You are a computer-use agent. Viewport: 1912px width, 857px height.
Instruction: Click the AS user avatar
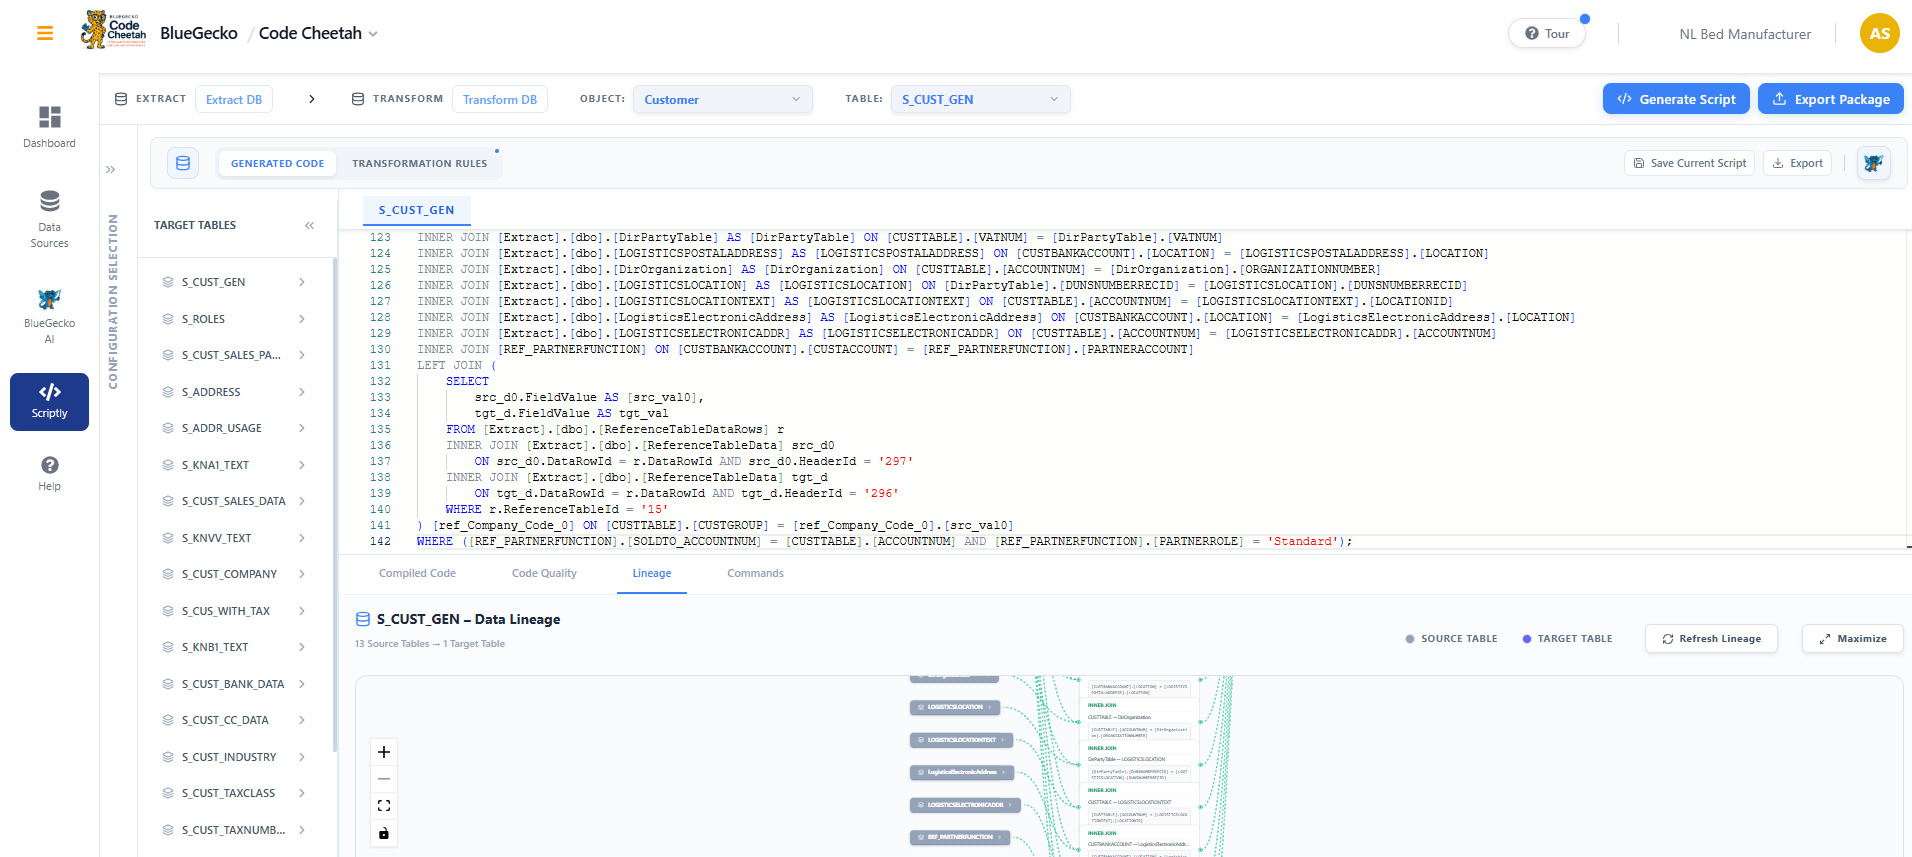1879,33
